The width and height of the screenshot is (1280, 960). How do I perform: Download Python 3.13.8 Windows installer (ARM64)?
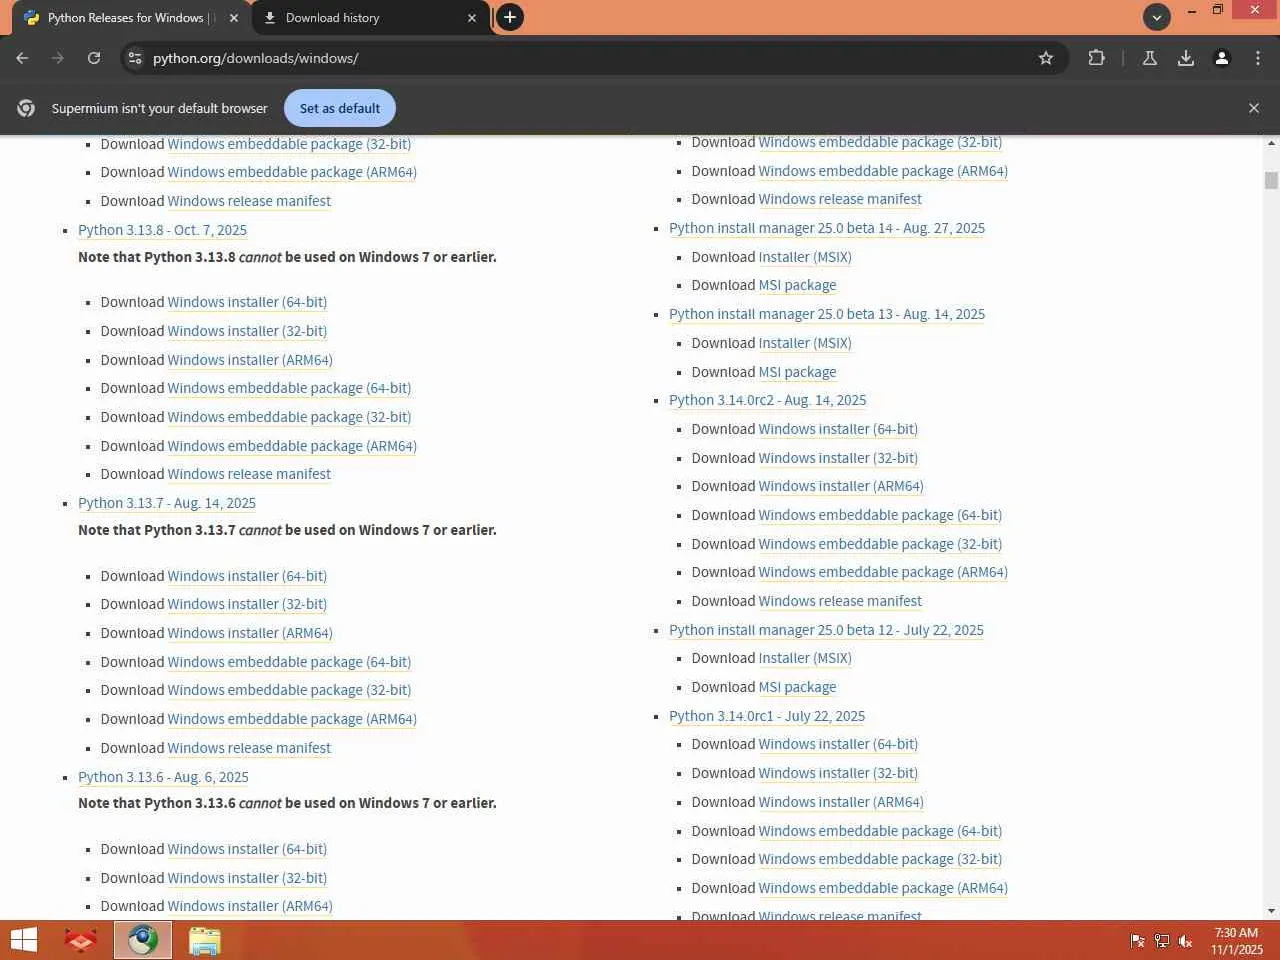click(250, 360)
